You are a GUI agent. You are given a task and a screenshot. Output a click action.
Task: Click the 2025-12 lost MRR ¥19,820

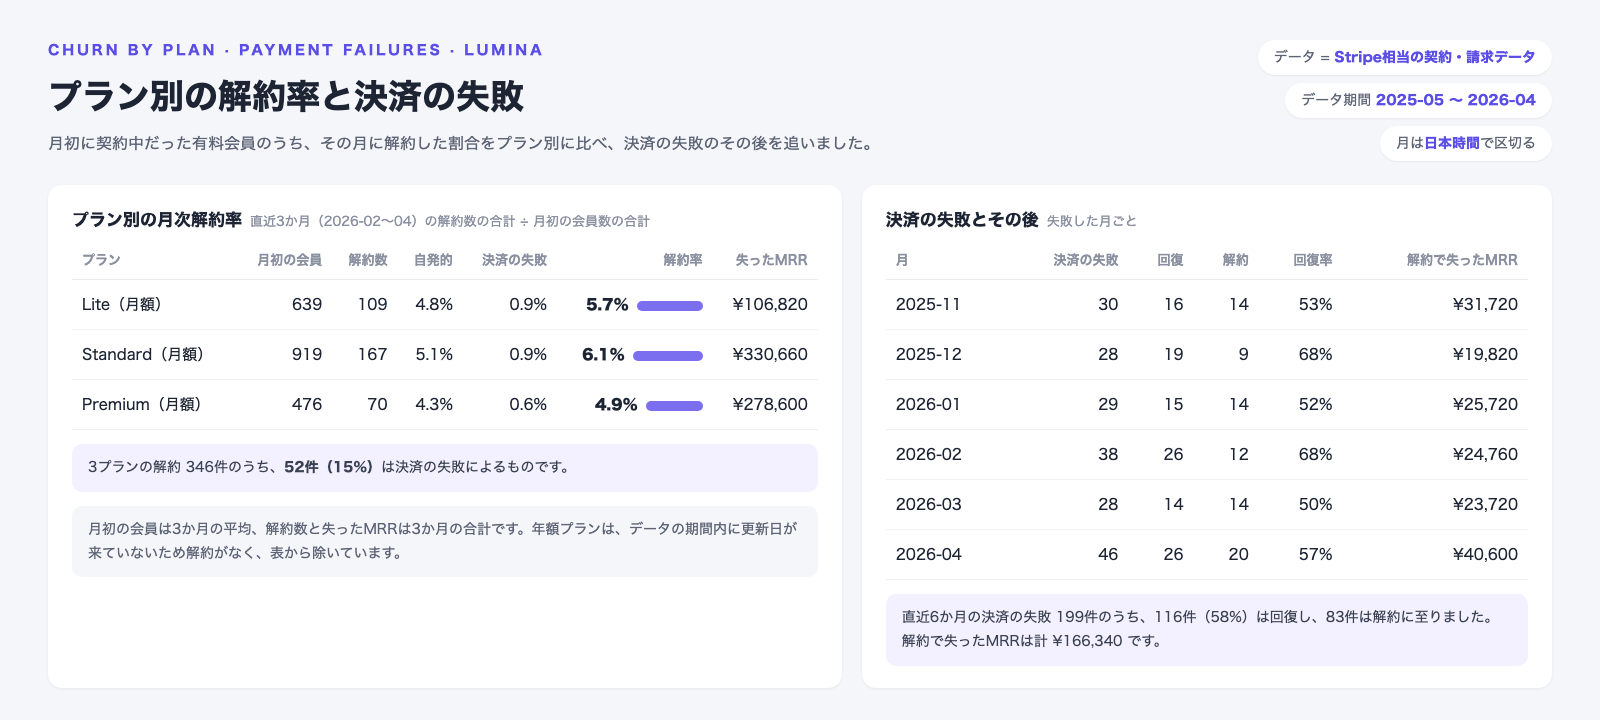click(1485, 355)
